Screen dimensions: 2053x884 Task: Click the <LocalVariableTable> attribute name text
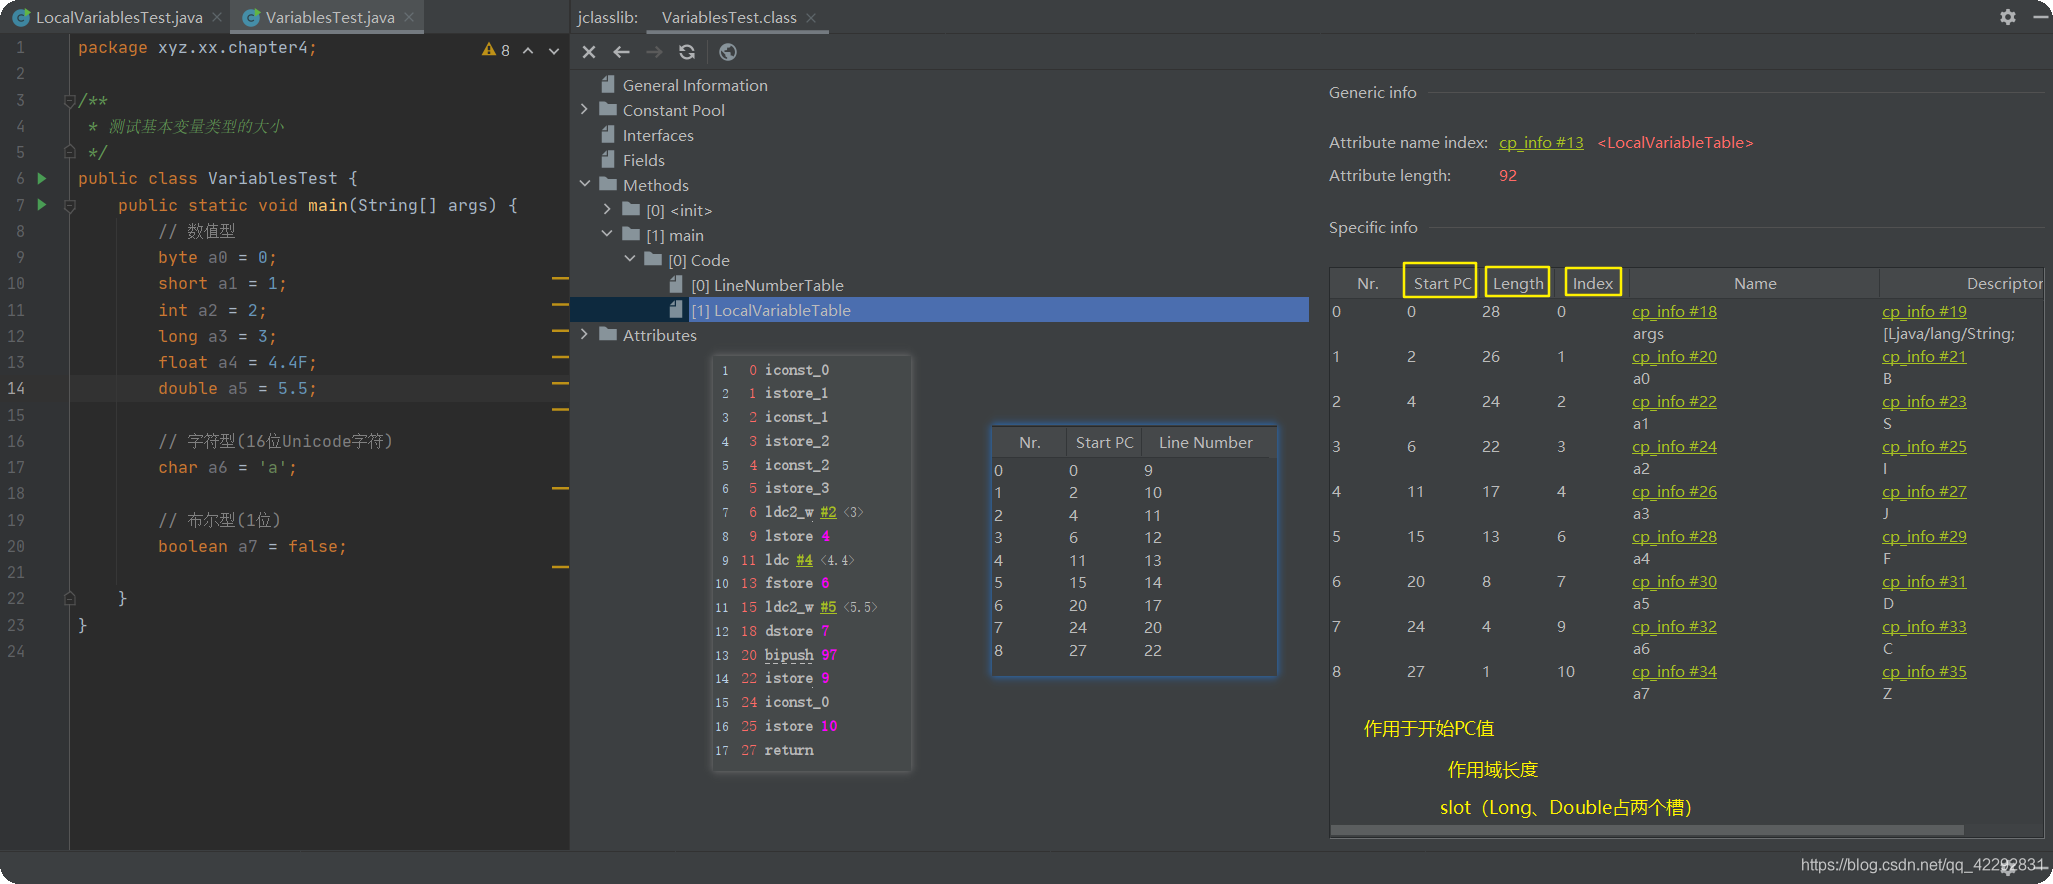coord(1675,142)
